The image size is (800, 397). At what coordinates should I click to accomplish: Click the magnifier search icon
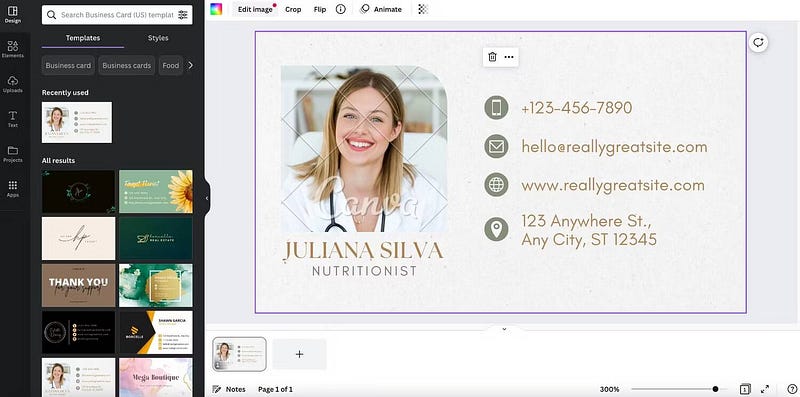pyautogui.click(x=51, y=15)
